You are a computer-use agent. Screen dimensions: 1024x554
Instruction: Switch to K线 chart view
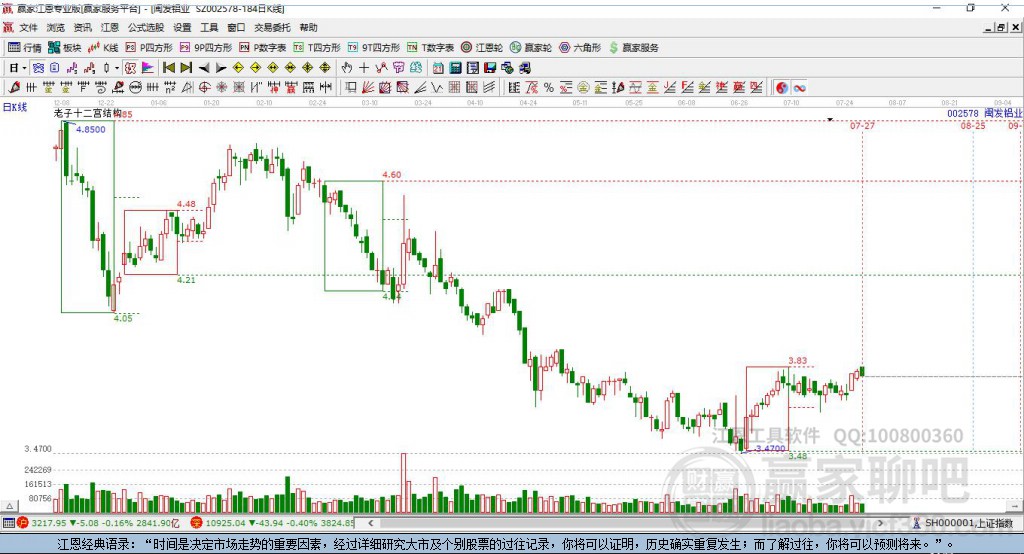pos(103,48)
